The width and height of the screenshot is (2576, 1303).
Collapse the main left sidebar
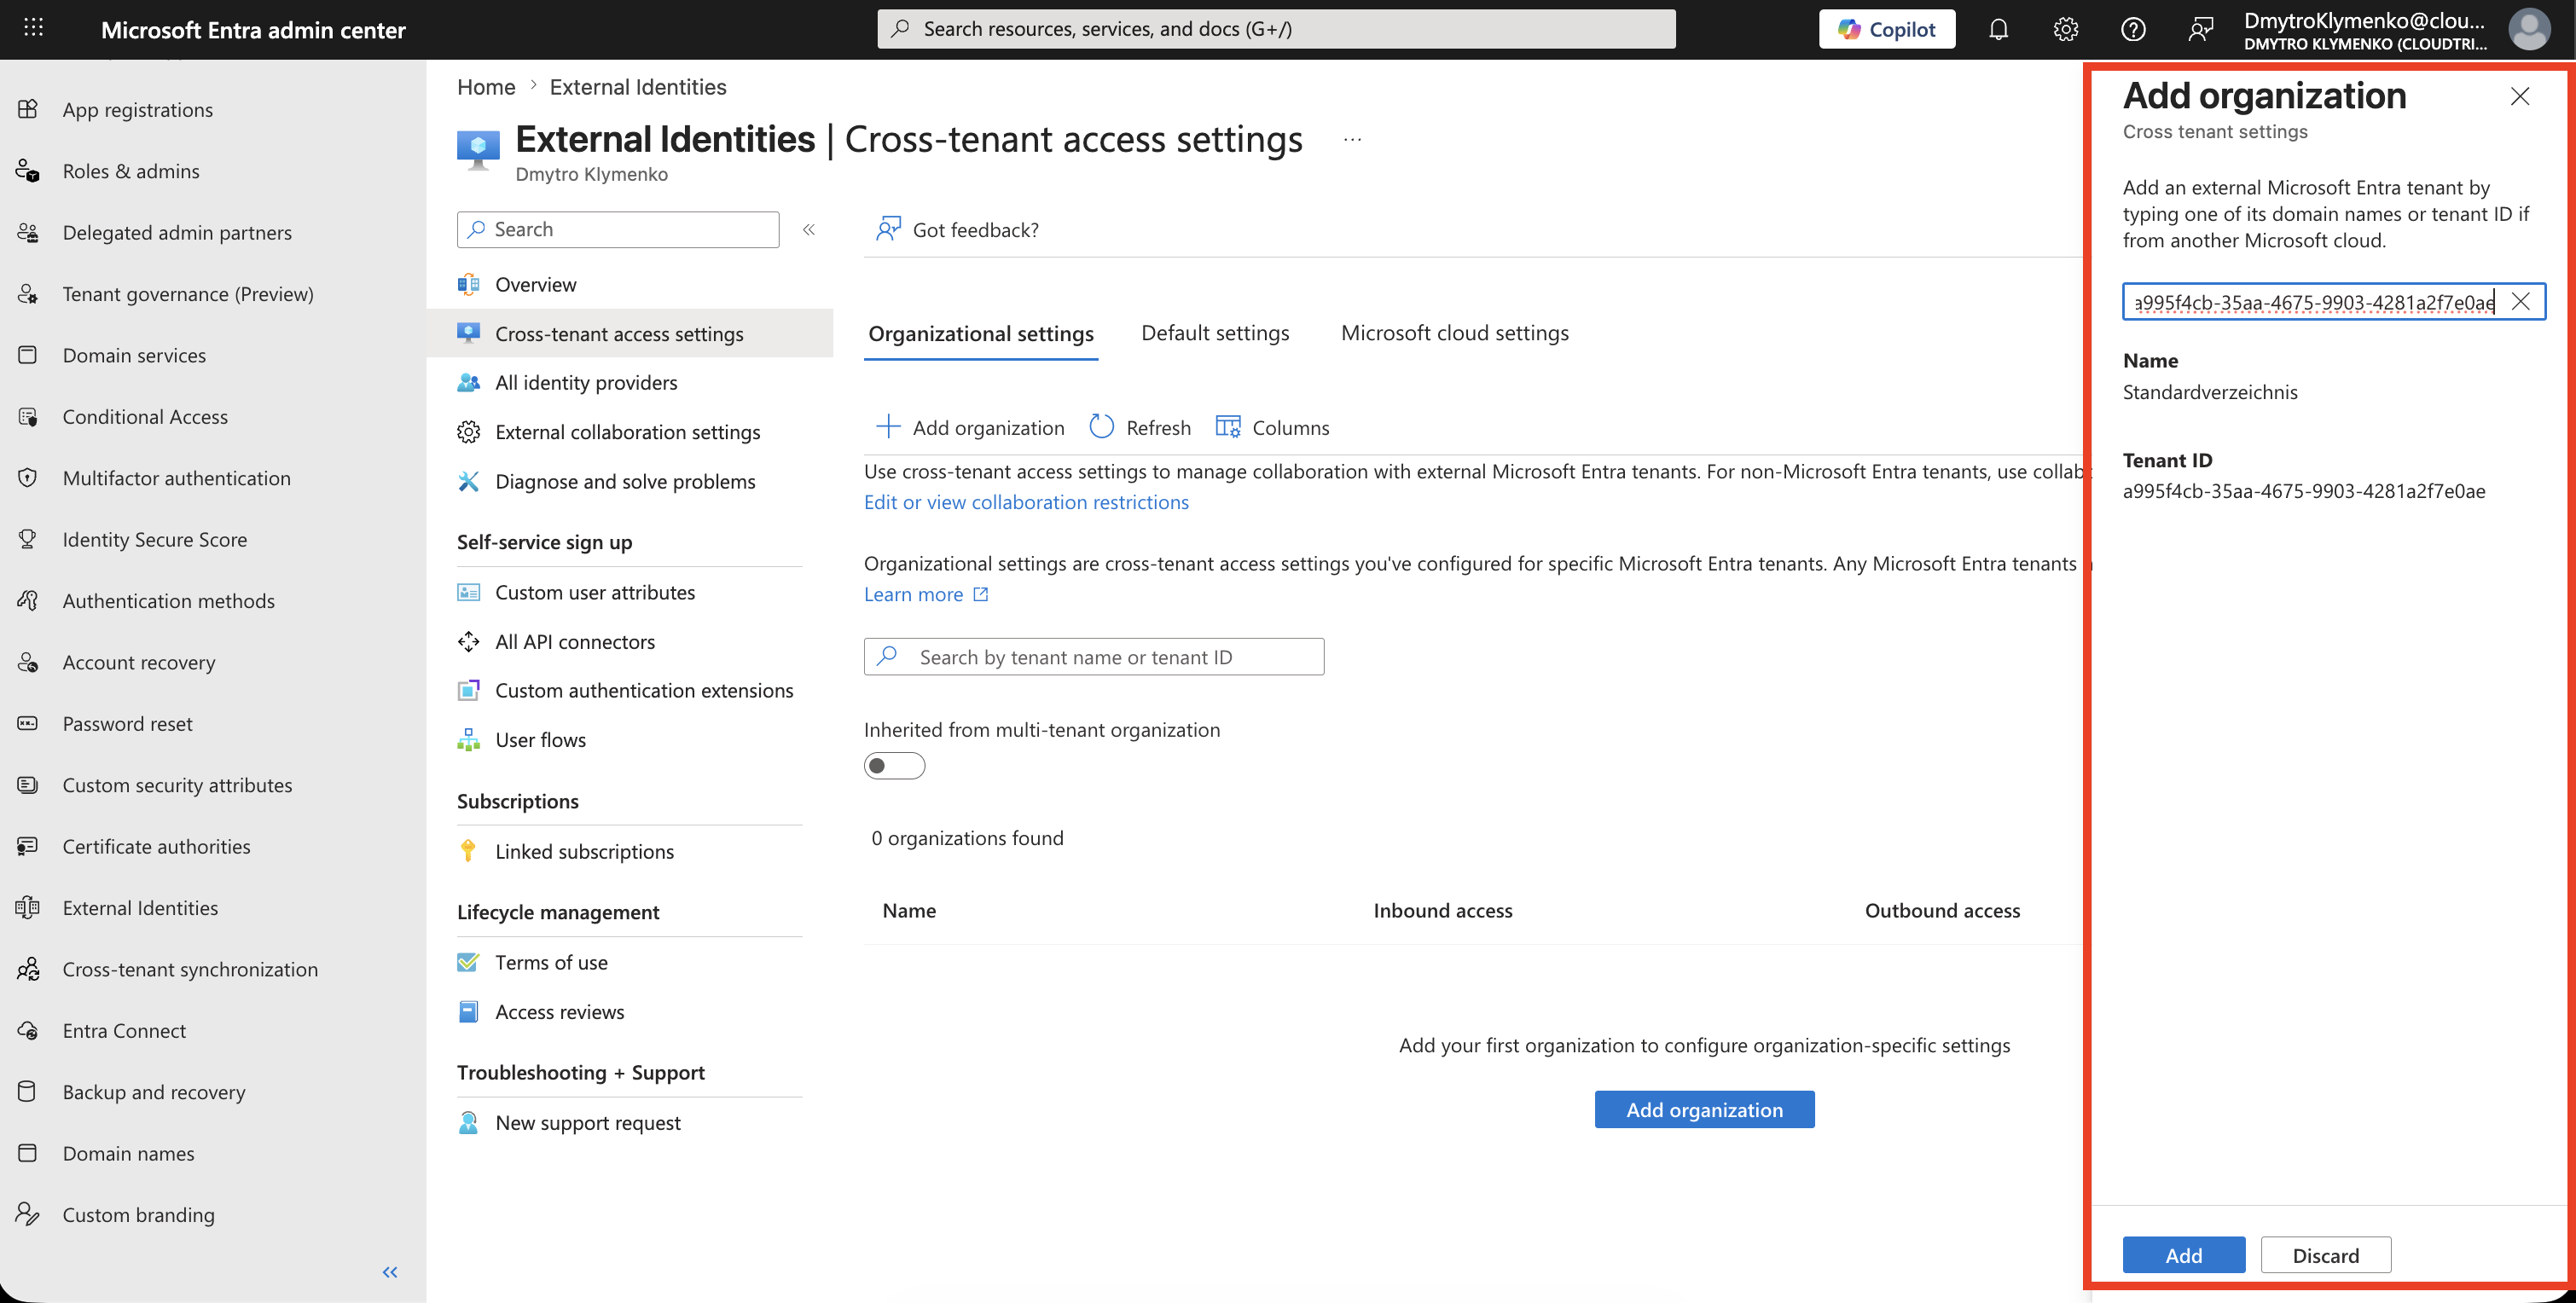point(390,1272)
